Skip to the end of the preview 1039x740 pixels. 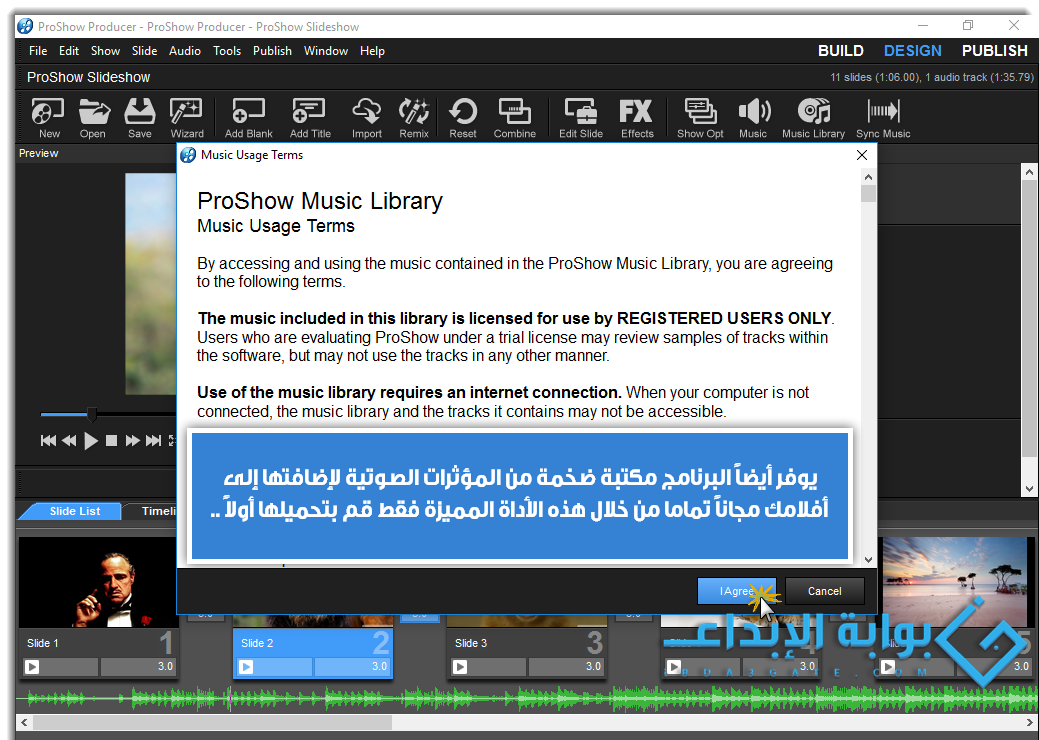coord(153,441)
